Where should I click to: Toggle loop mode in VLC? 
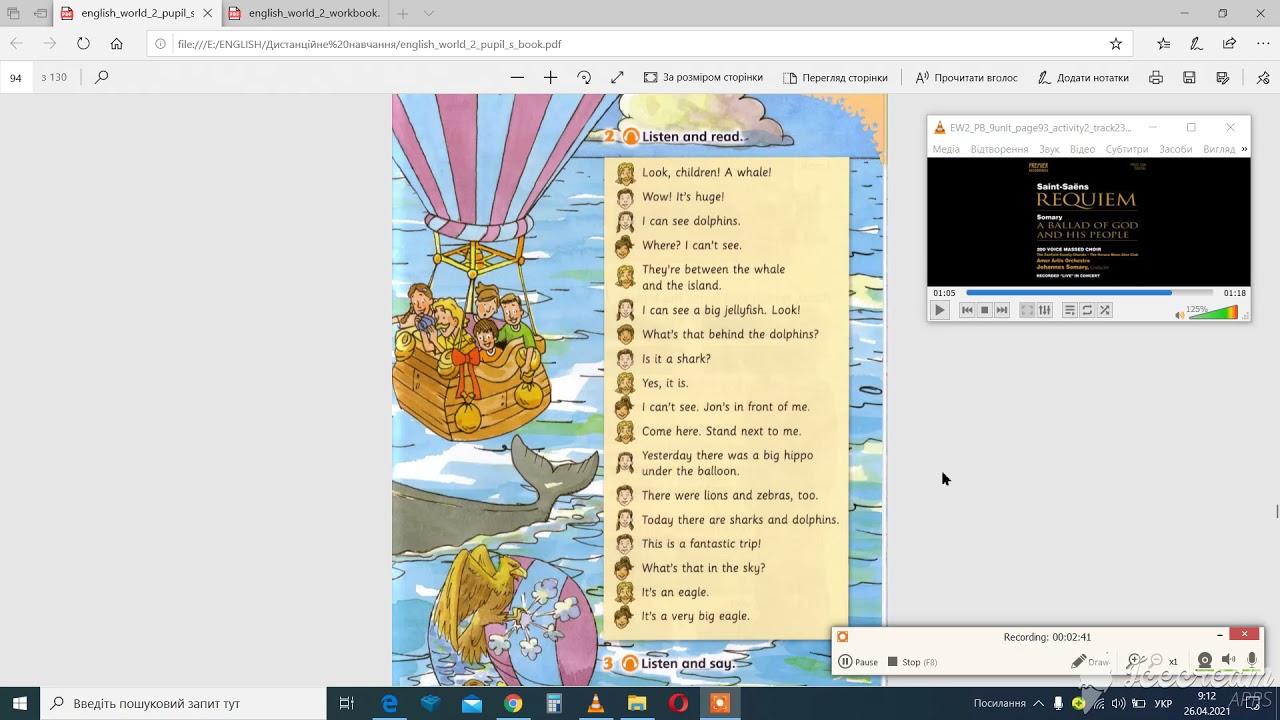click(1087, 310)
